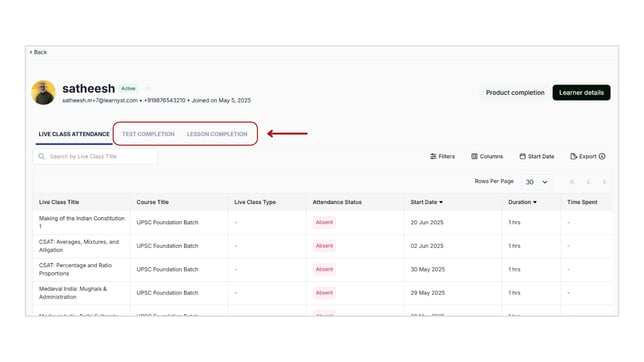Click the Active status badge

(x=128, y=88)
